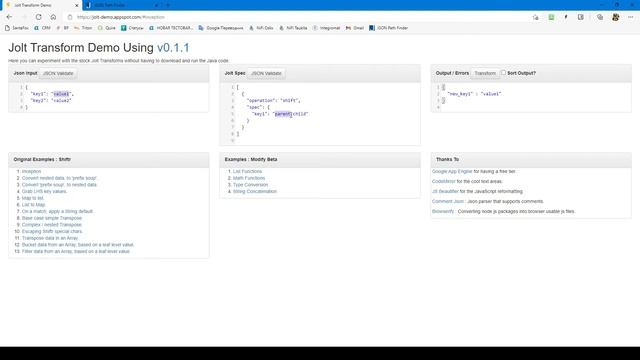This screenshot has width=640, height=360.
Task: Open On a match apply String default example
Action: pyautogui.click(x=58, y=211)
